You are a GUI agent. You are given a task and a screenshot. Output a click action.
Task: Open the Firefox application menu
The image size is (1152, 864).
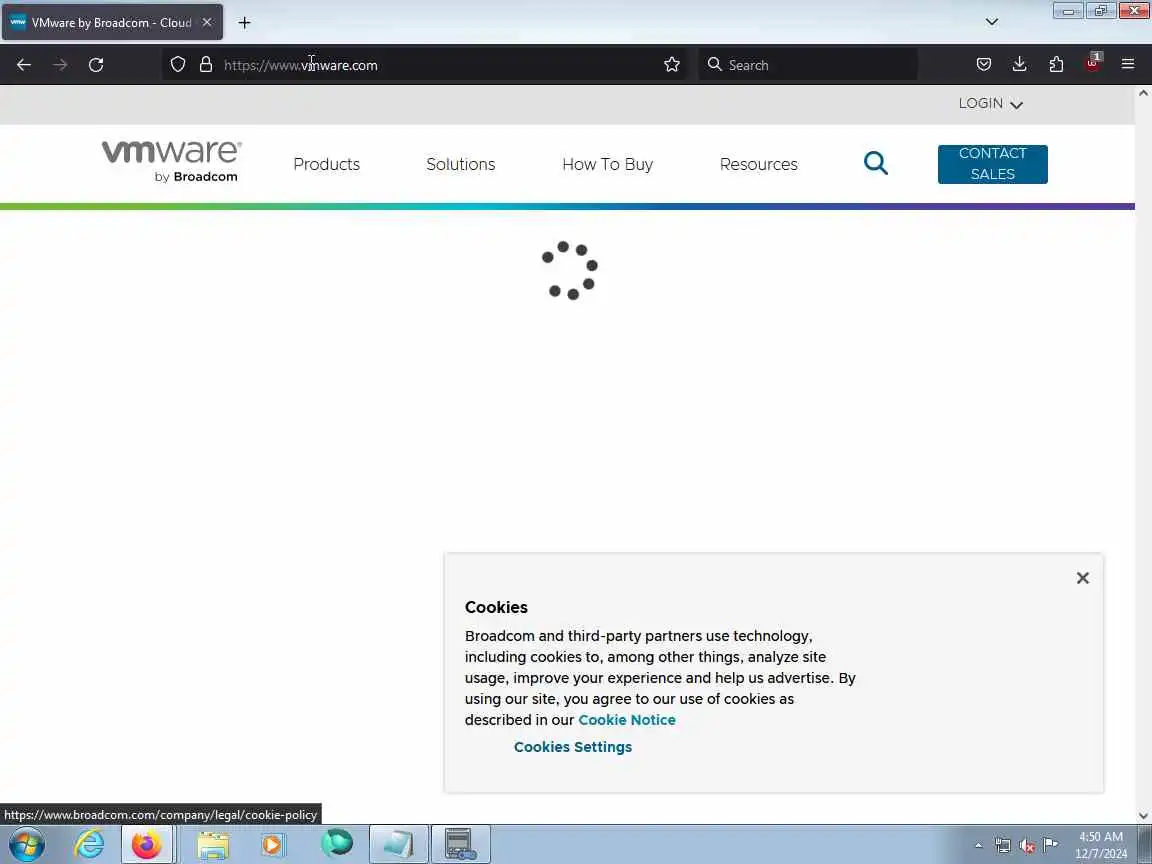1128,65
